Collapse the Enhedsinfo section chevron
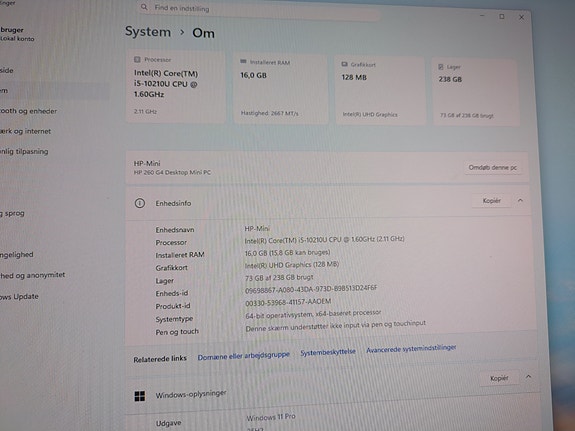The height and width of the screenshot is (431, 575). [520, 200]
